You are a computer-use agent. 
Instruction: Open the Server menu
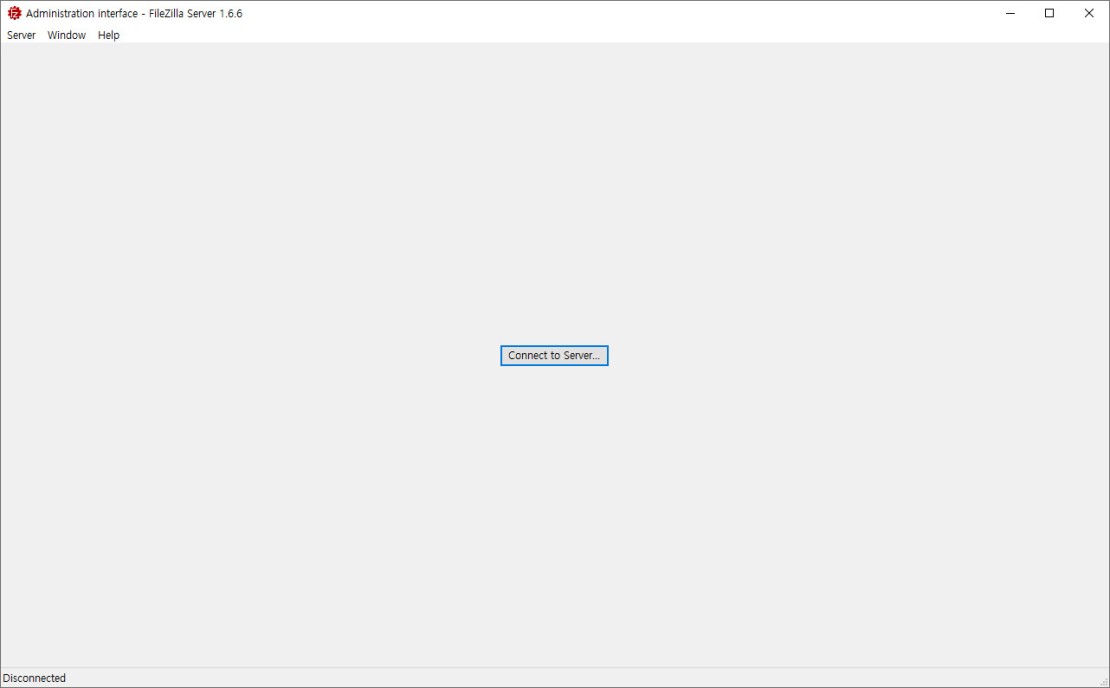coord(21,35)
